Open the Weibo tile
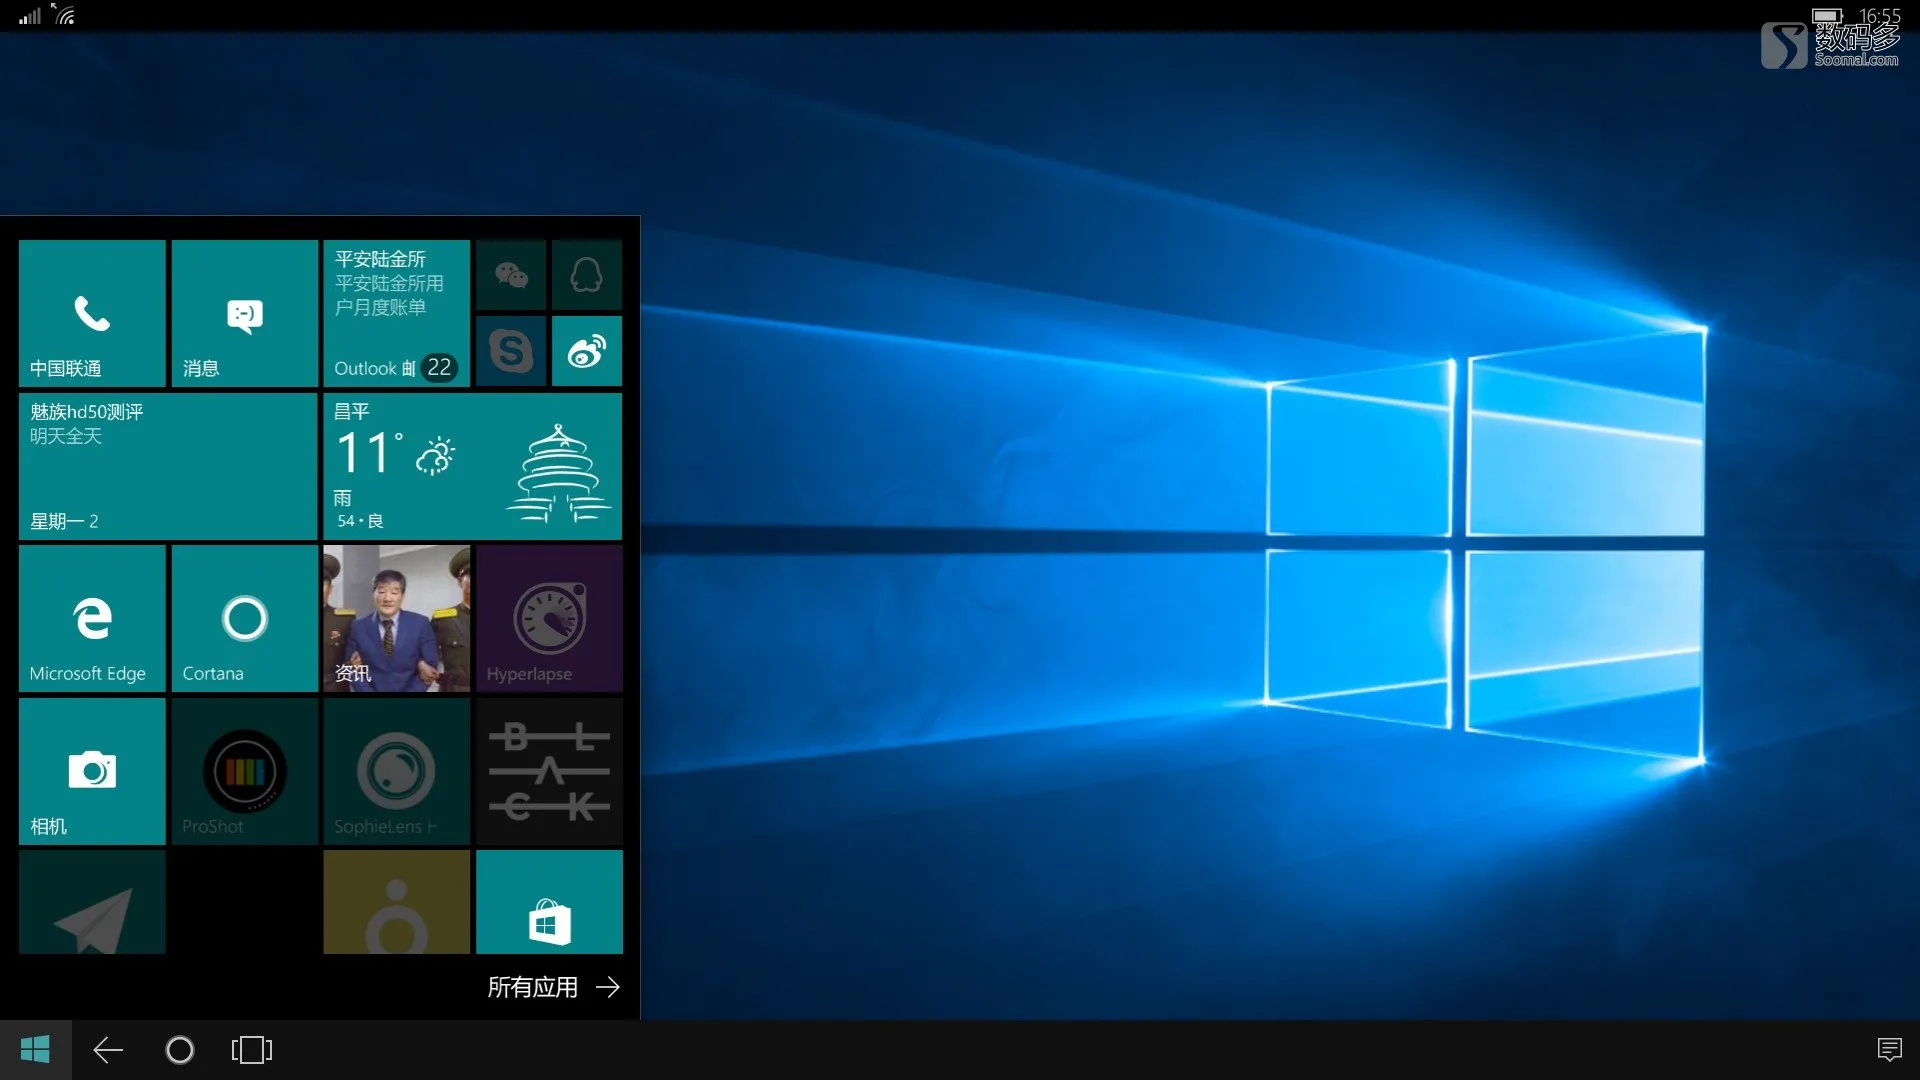 (x=587, y=351)
